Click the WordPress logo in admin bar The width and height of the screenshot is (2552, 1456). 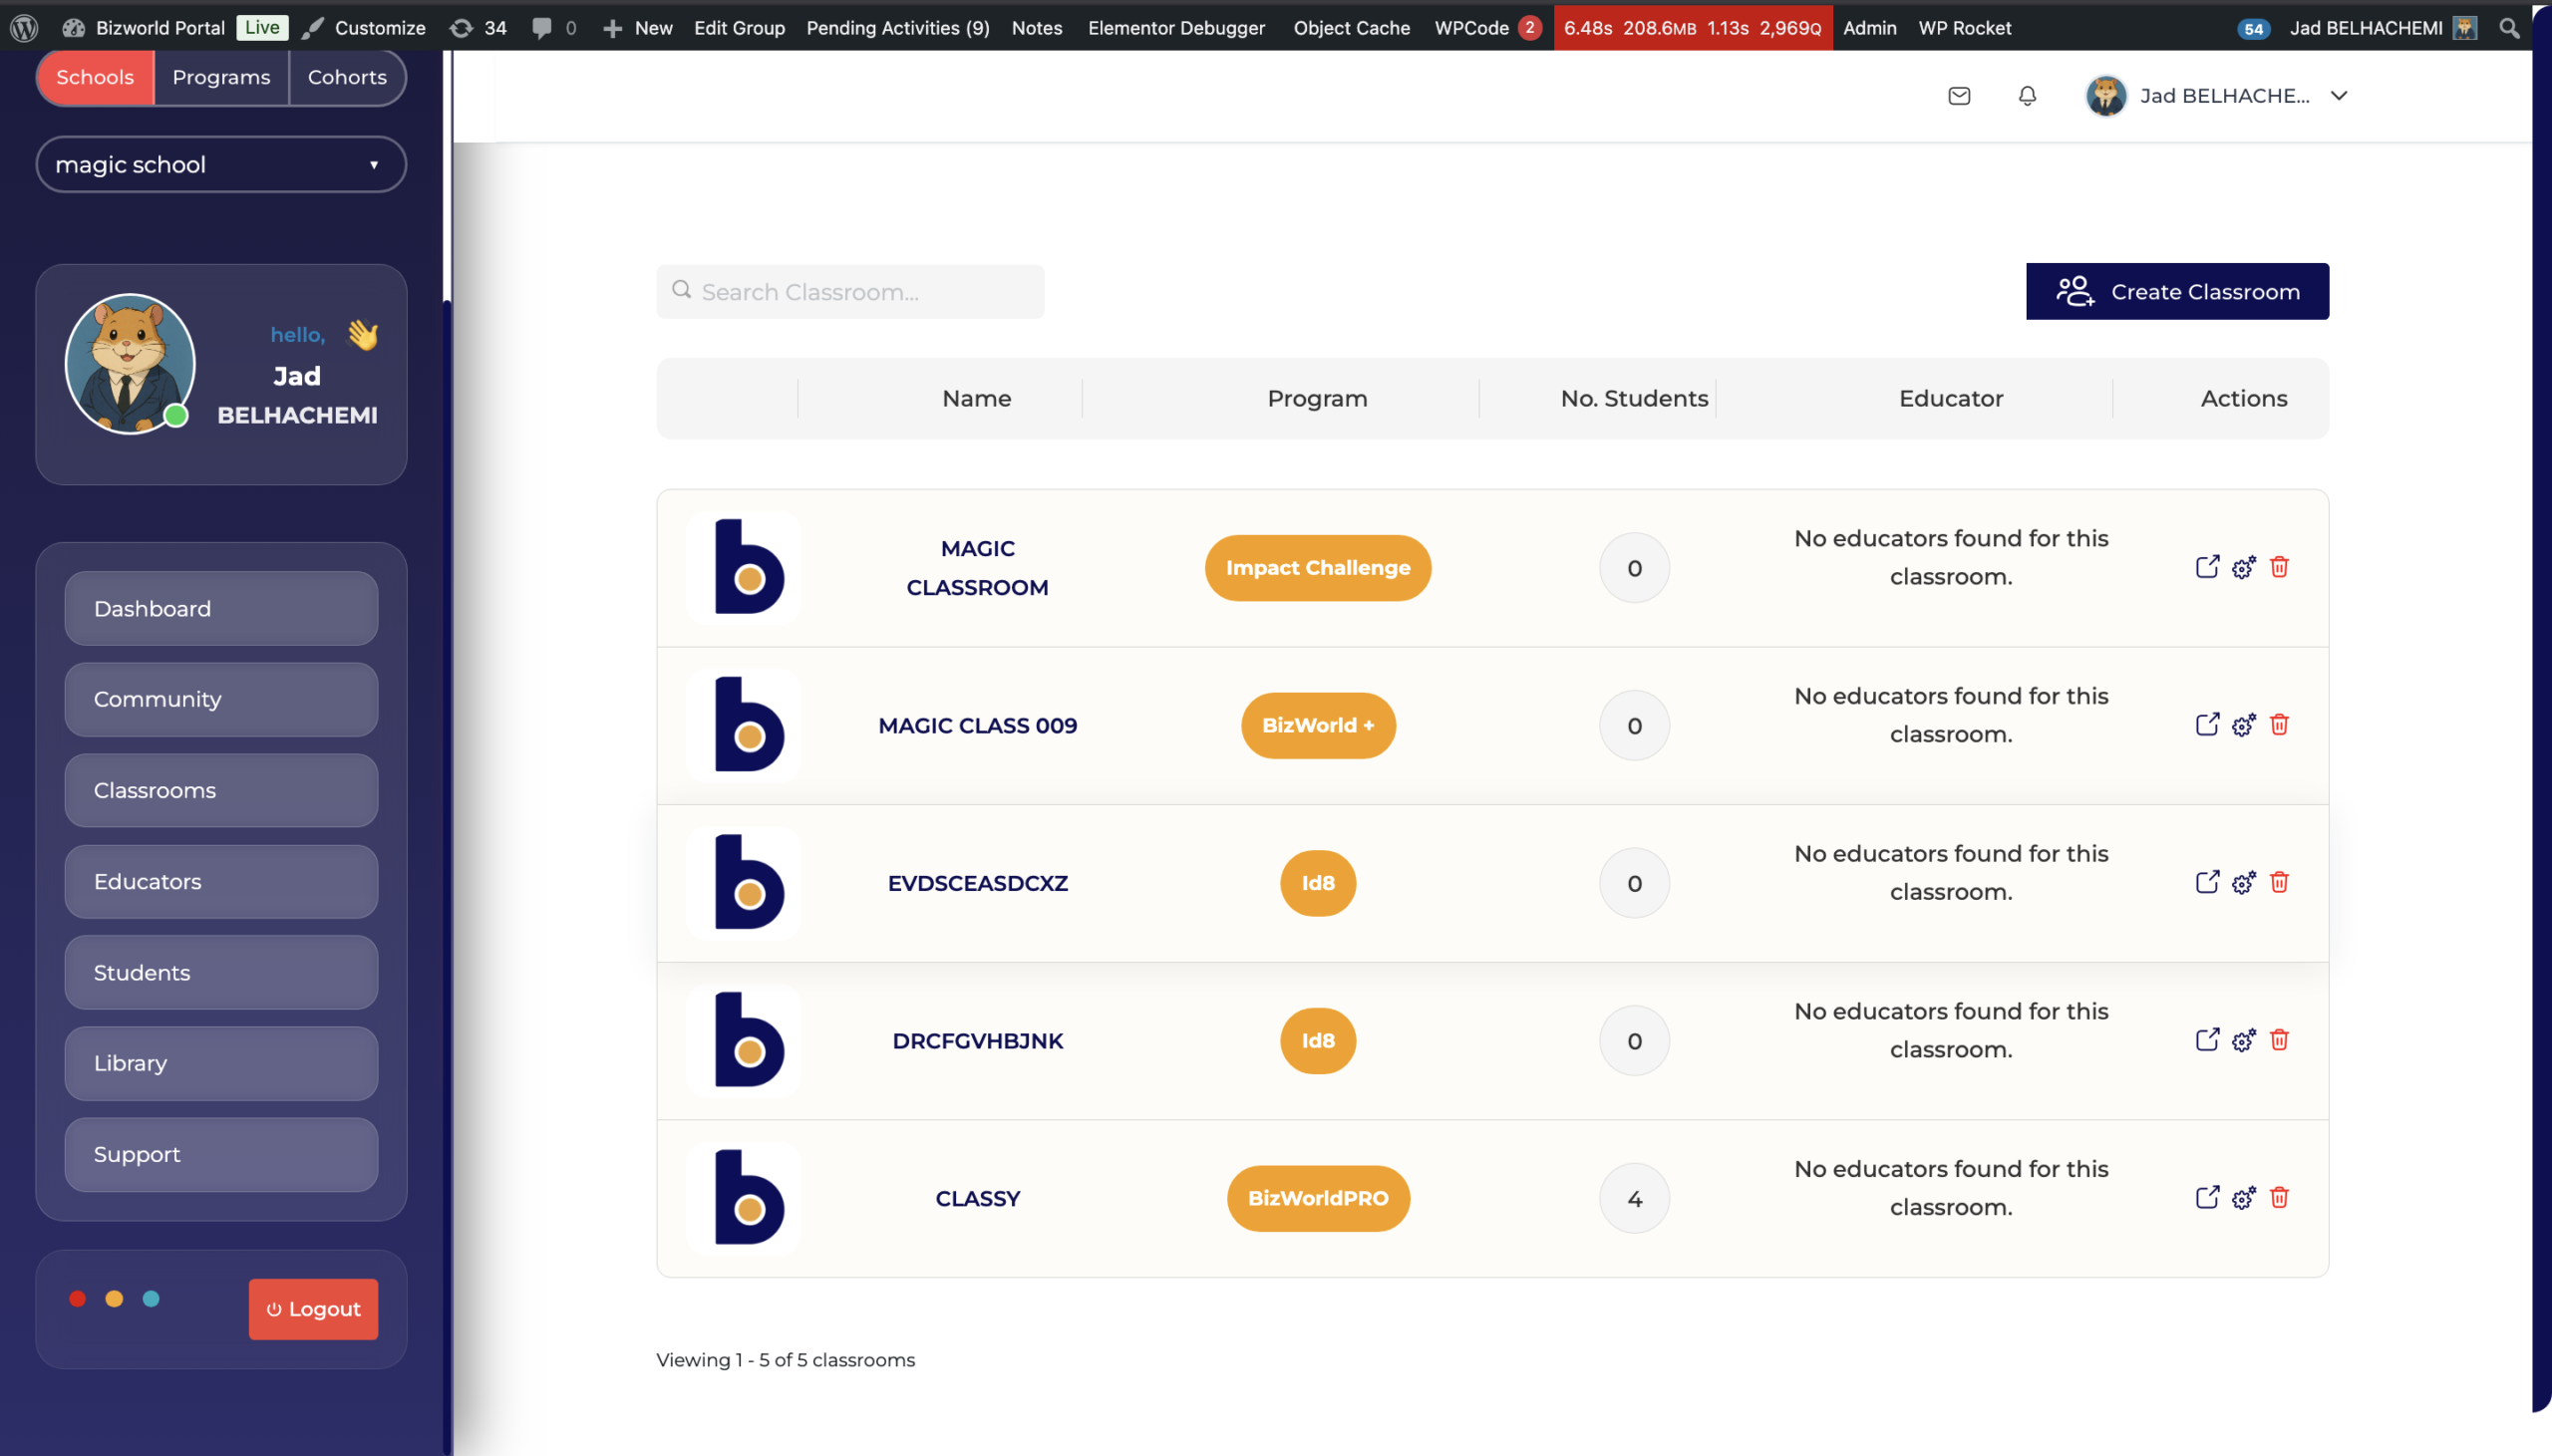pos(24,28)
